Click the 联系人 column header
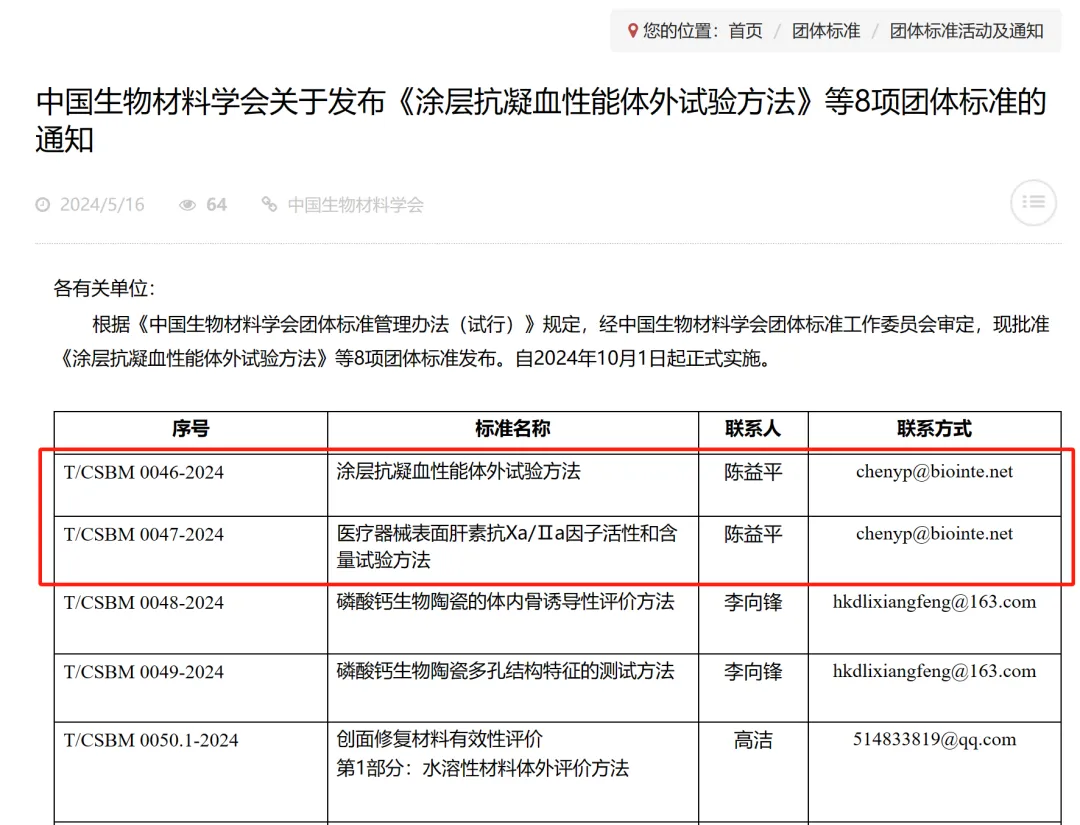The width and height of the screenshot is (1080, 825). pyautogui.click(x=752, y=429)
